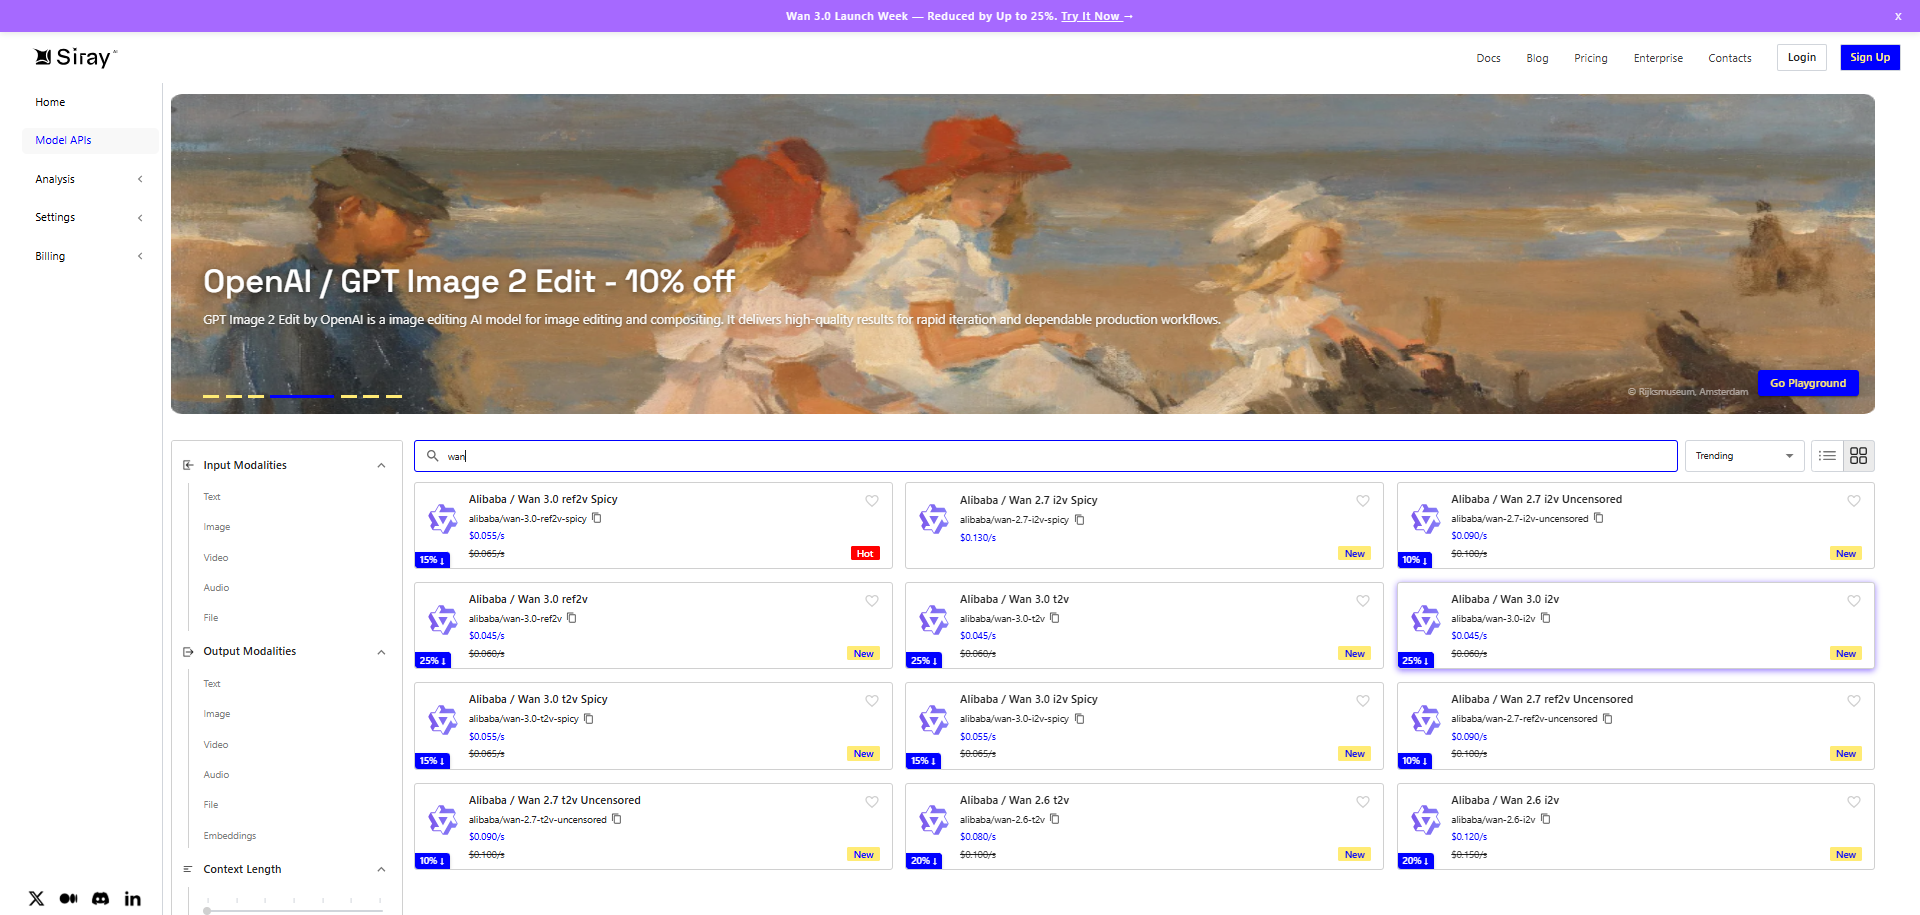Open the Contacts page
Screen dimensions: 1920x915
point(1730,58)
